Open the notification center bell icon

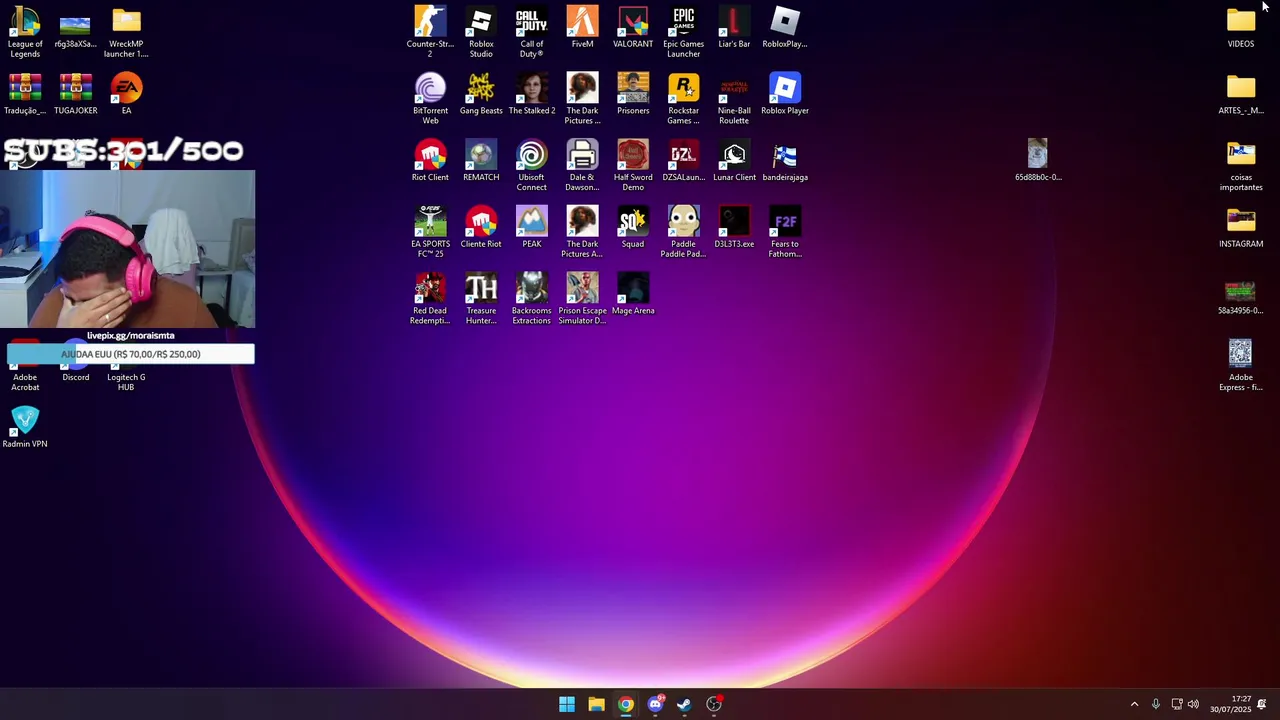click(x=1262, y=704)
